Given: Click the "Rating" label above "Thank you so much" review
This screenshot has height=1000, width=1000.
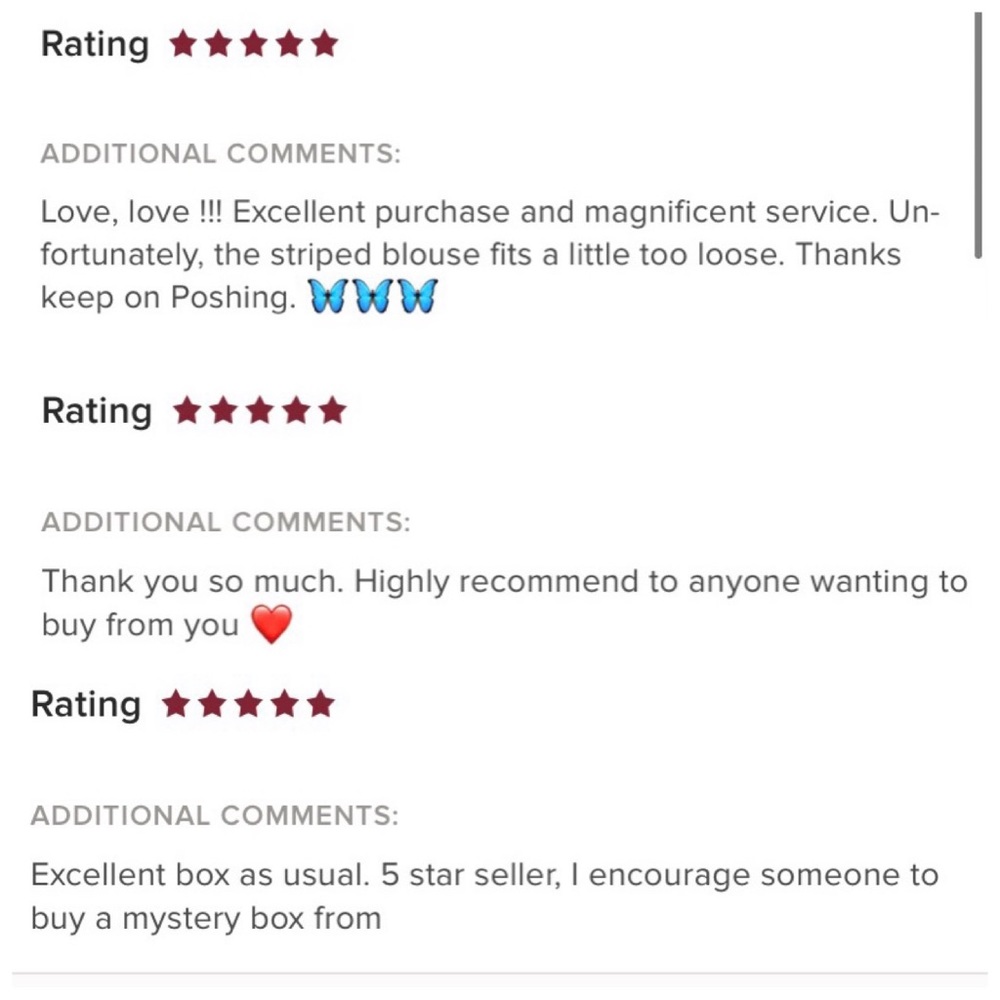Looking at the screenshot, I should coord(97,411).
